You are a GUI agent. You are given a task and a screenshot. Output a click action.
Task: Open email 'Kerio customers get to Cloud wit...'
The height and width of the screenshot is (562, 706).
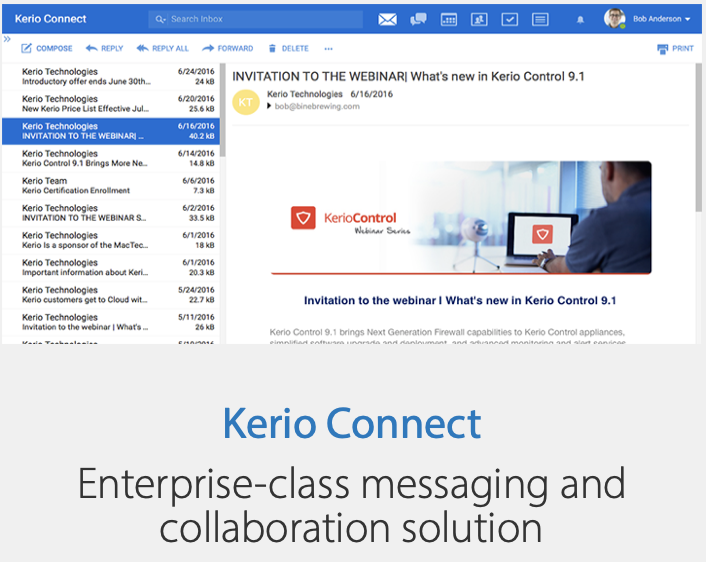point(111,295)
